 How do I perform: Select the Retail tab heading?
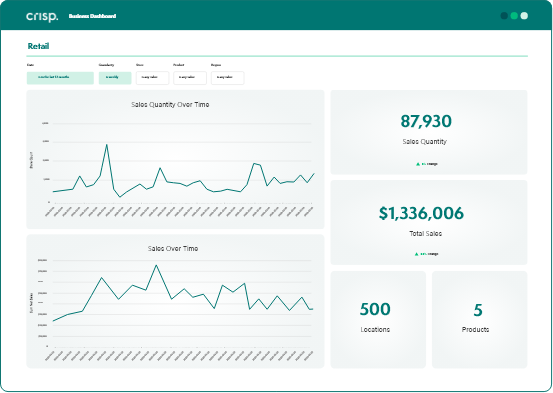click(x=38, y=46)
